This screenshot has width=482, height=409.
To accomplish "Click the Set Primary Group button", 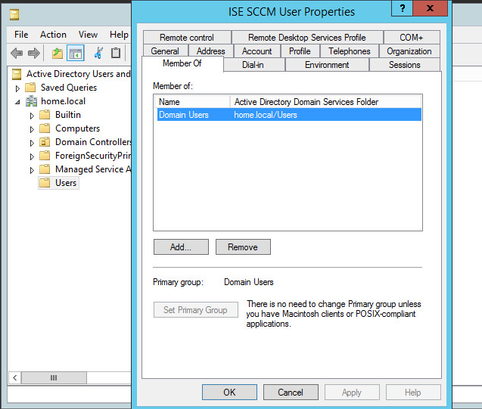I will click(x=196, y=310).
